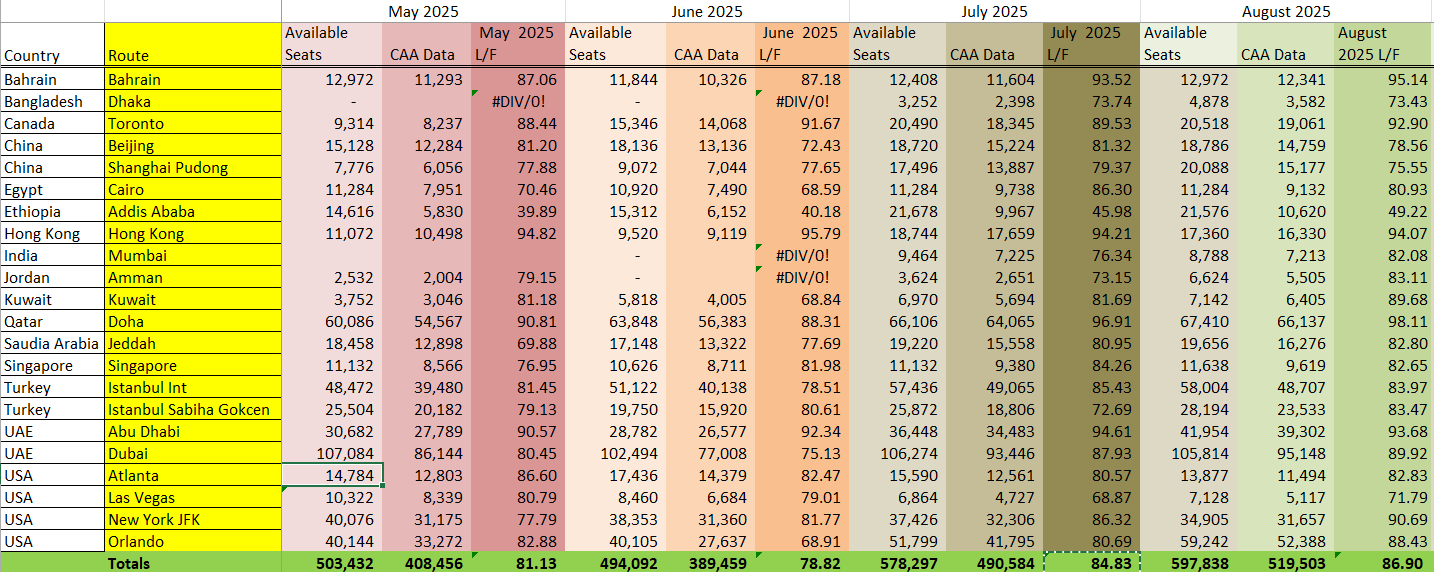Select the August 2025 month header
This screenshot has width=1434, height=572.
[x=1286, y=11]
